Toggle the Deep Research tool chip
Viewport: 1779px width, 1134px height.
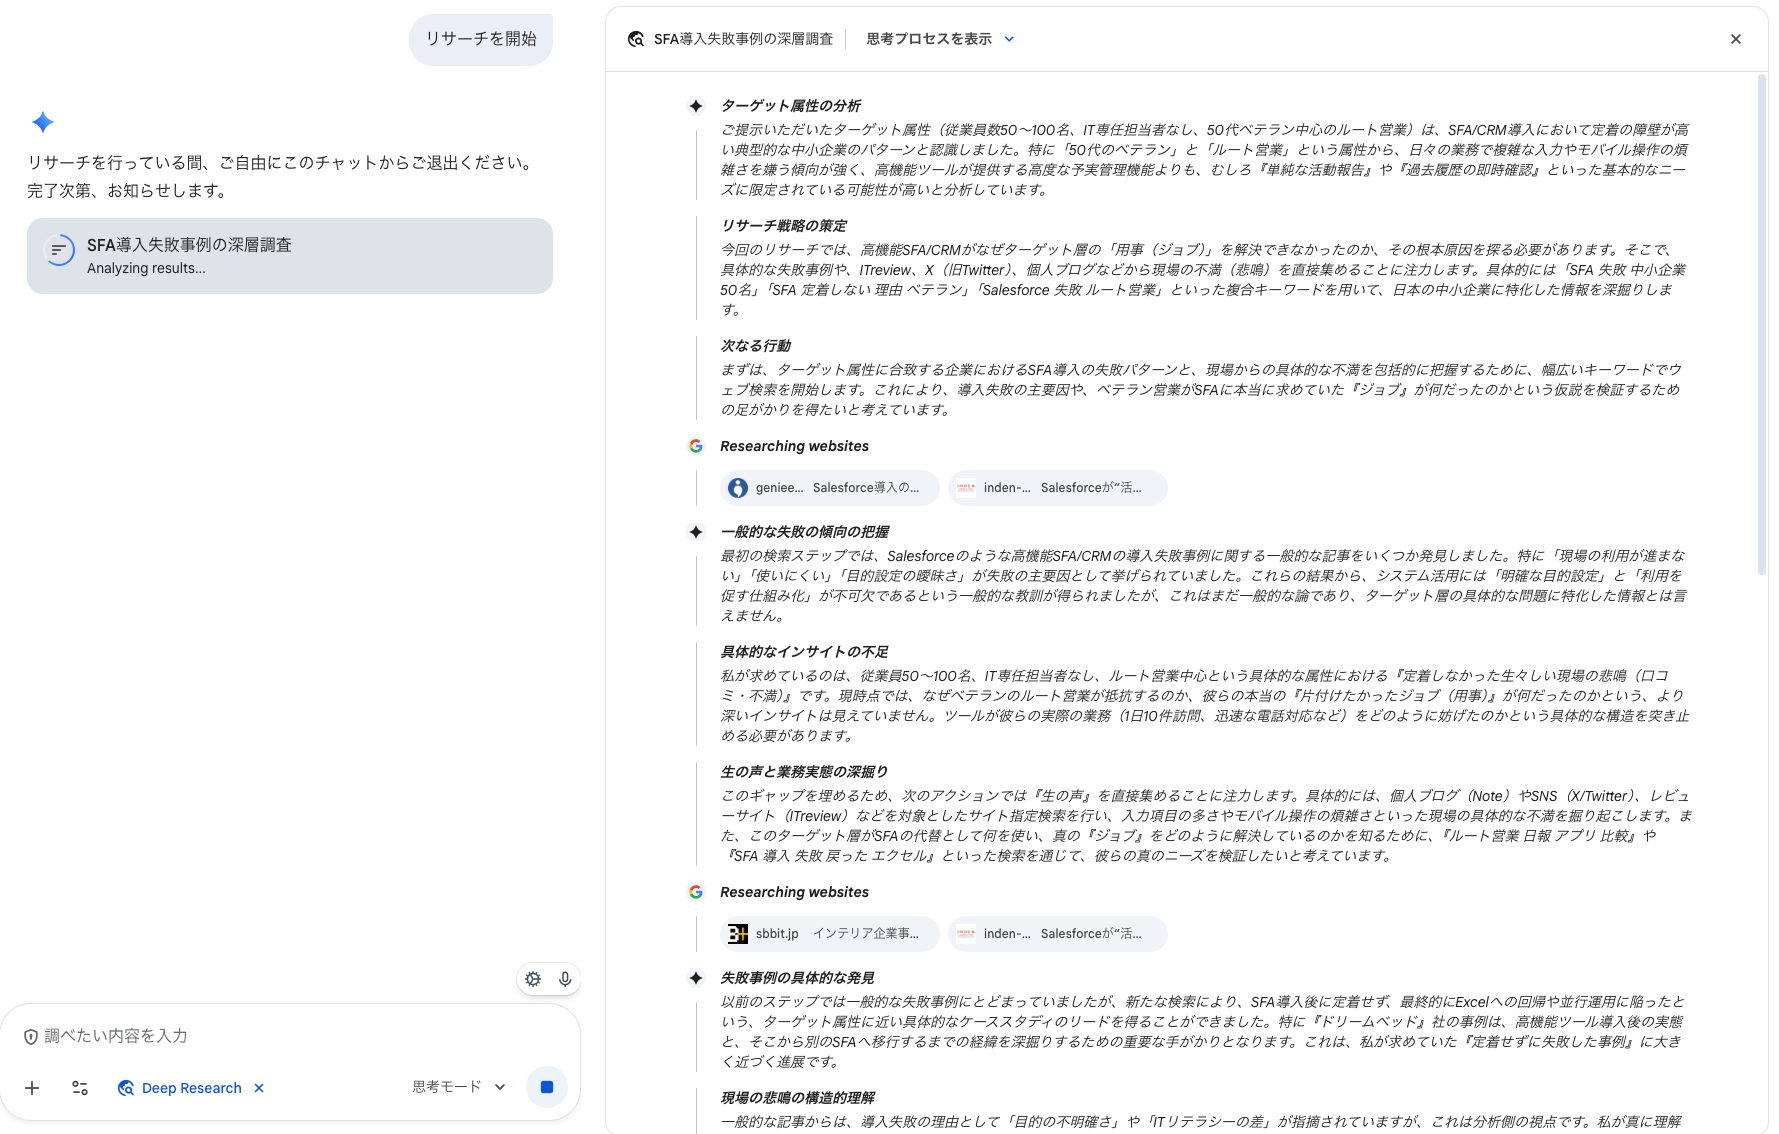(181, 1088)
